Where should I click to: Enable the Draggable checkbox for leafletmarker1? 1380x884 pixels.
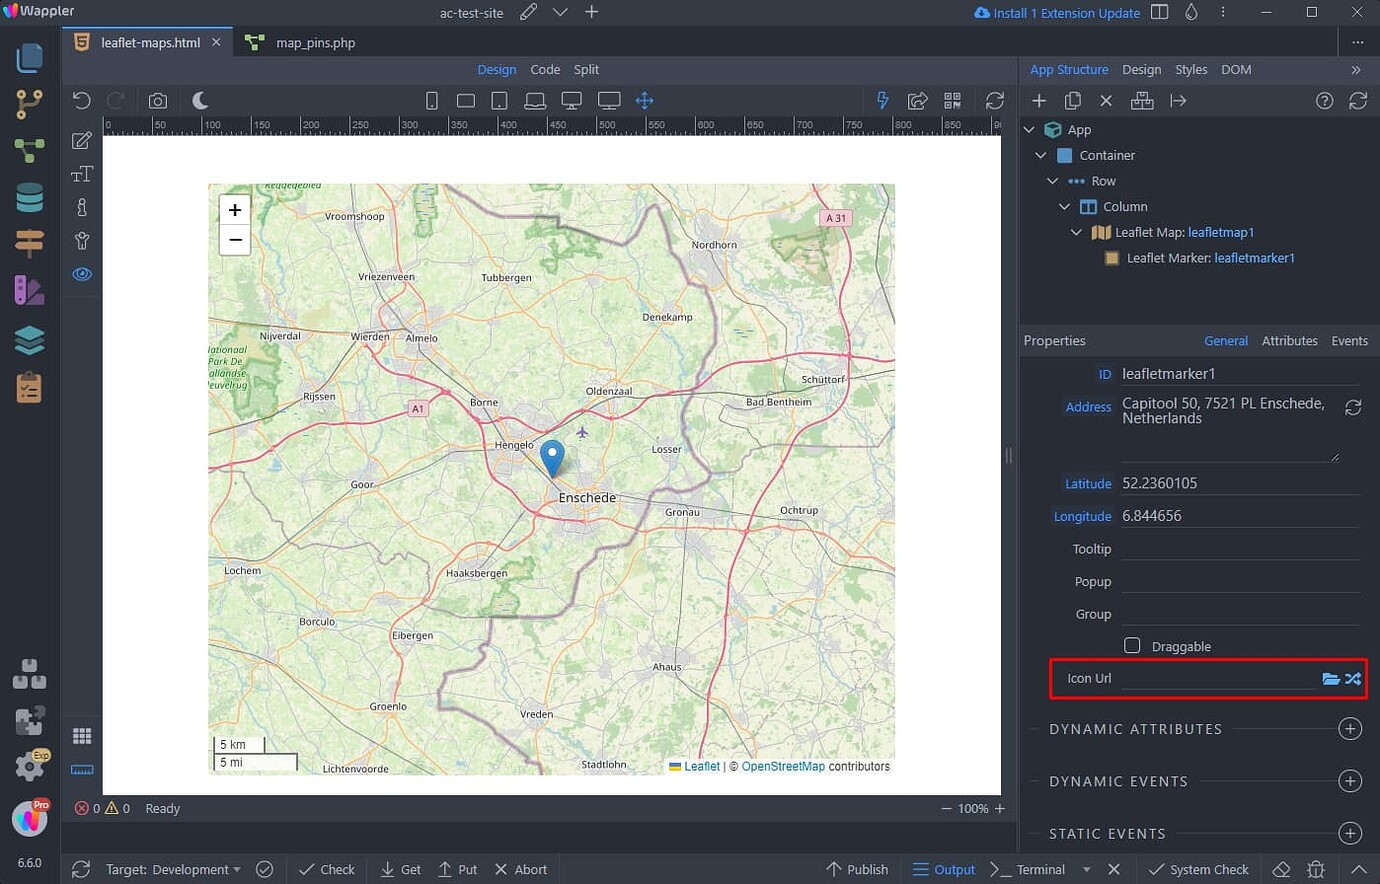click(x=1132, y=645)
